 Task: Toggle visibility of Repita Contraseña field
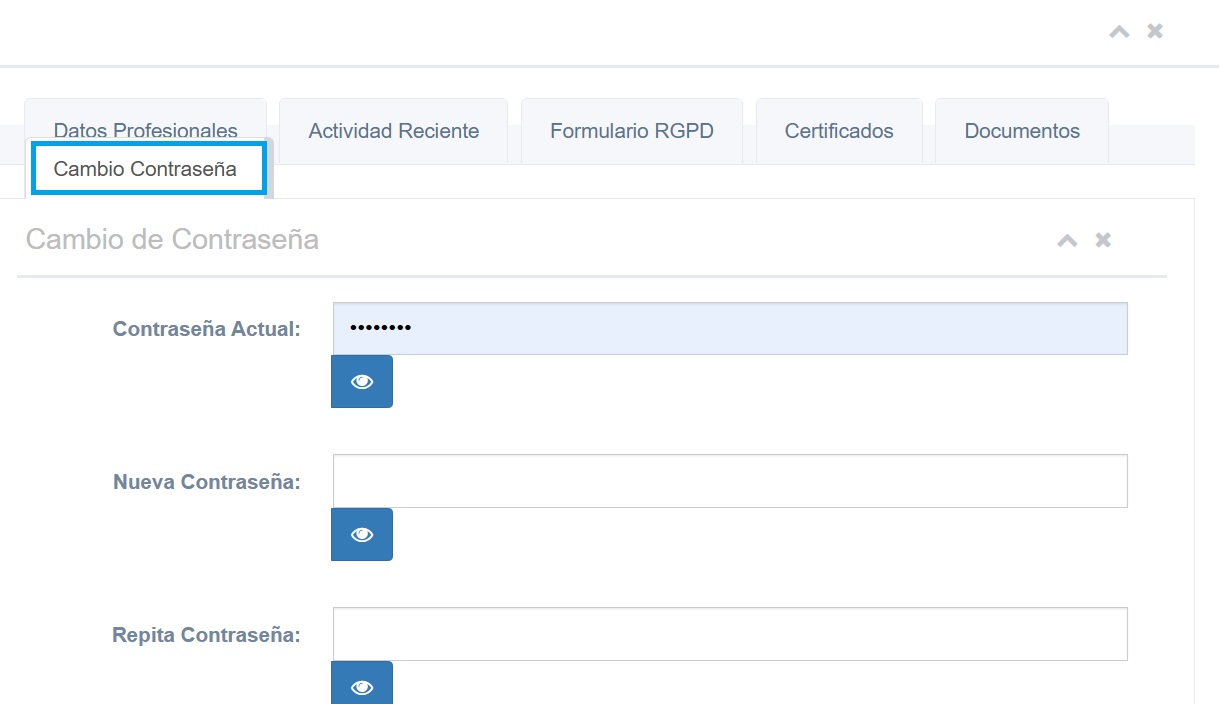click(x=362, y=685)
